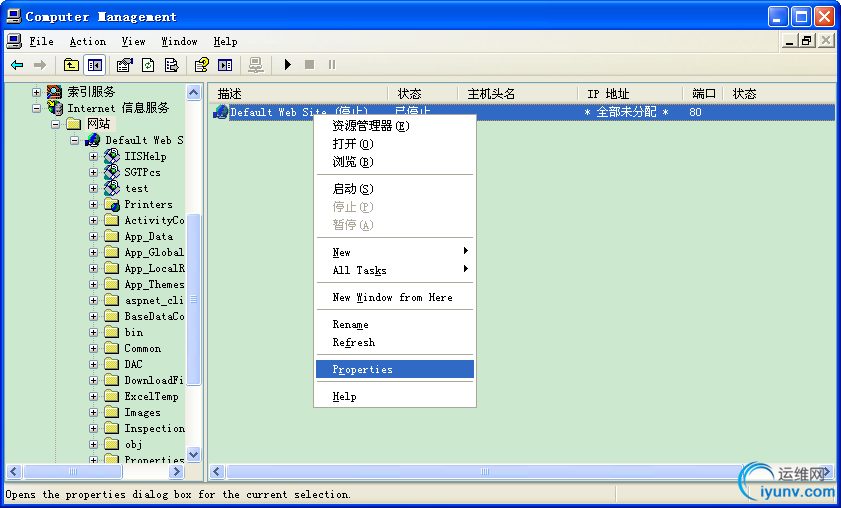
Task: Choose Refresh in the context menu
Action: pos(395,342)
